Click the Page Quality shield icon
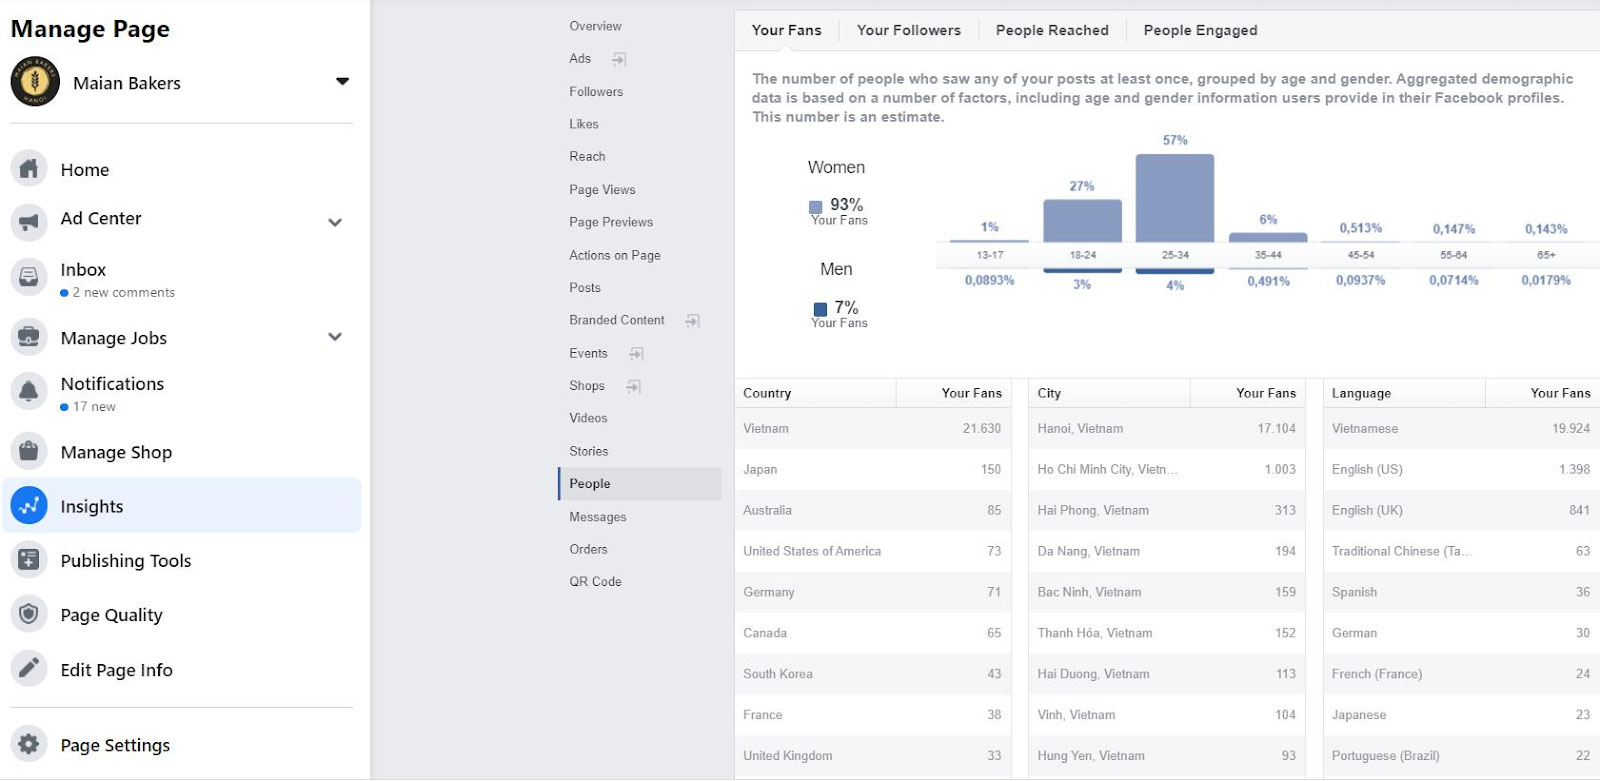Image resolution: width=1600 pixels, height=781 pixels. tap(29, 614)
